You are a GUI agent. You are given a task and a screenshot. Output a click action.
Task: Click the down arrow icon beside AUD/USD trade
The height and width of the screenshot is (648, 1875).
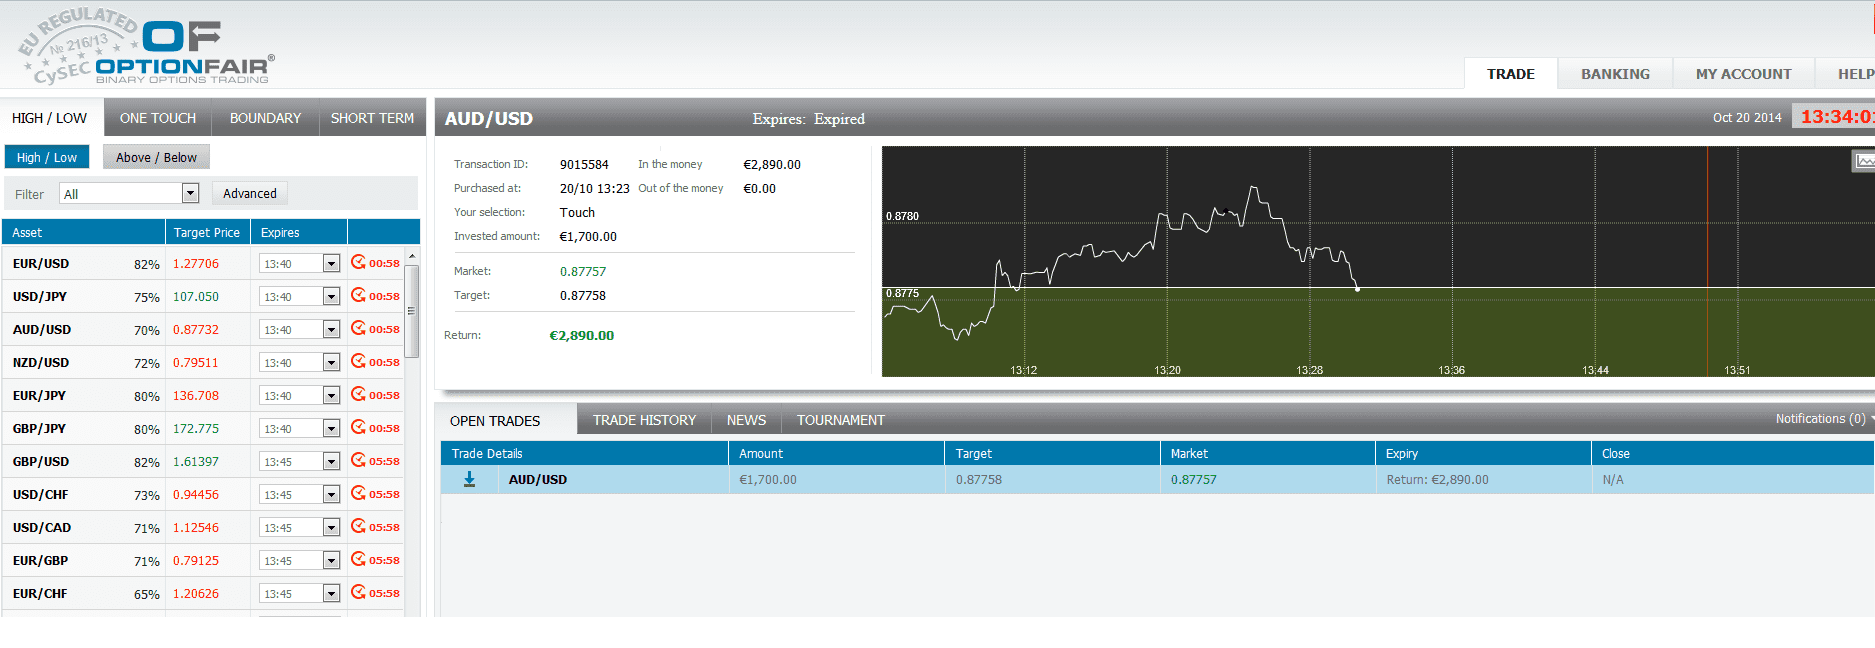point(469,480)
